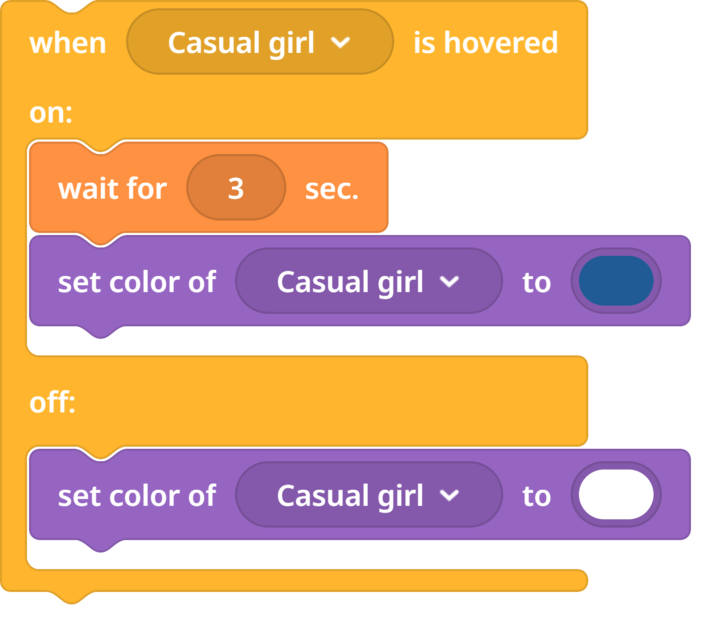Screen dimensions: 720x621
Task: Click the "is hovered" text on the event block
Action: tap(485, 43)
